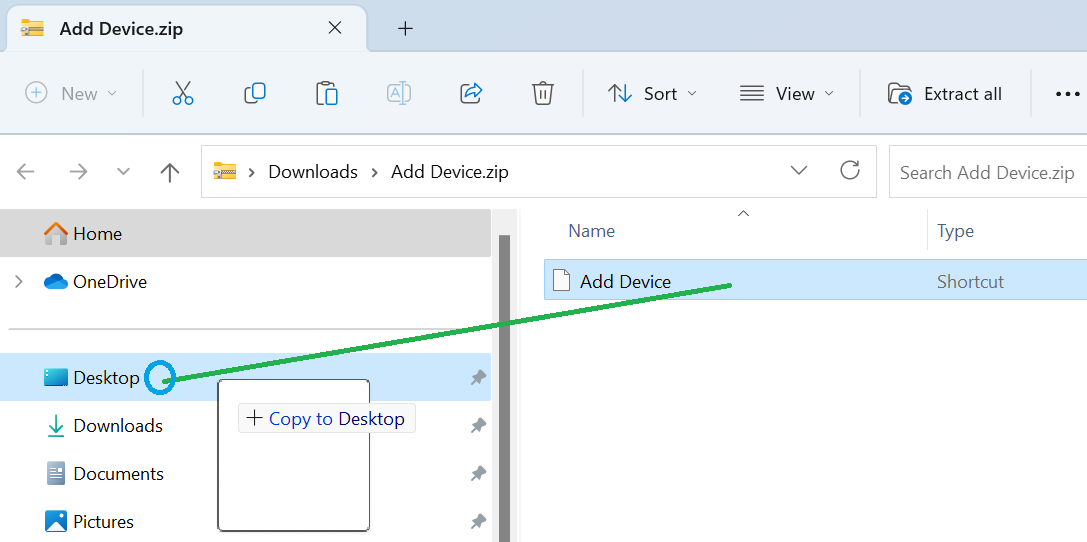This screenshot has height=542, width=1087.
Task: Open the address bar history dropdown
Action: click(799, 171)
